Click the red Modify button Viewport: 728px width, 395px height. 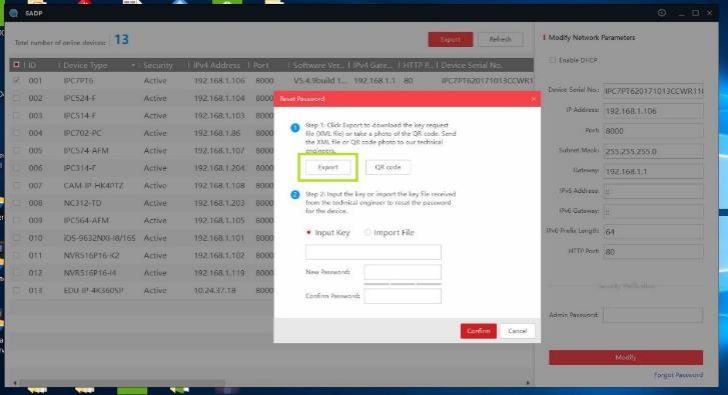(x=625, y=357)
